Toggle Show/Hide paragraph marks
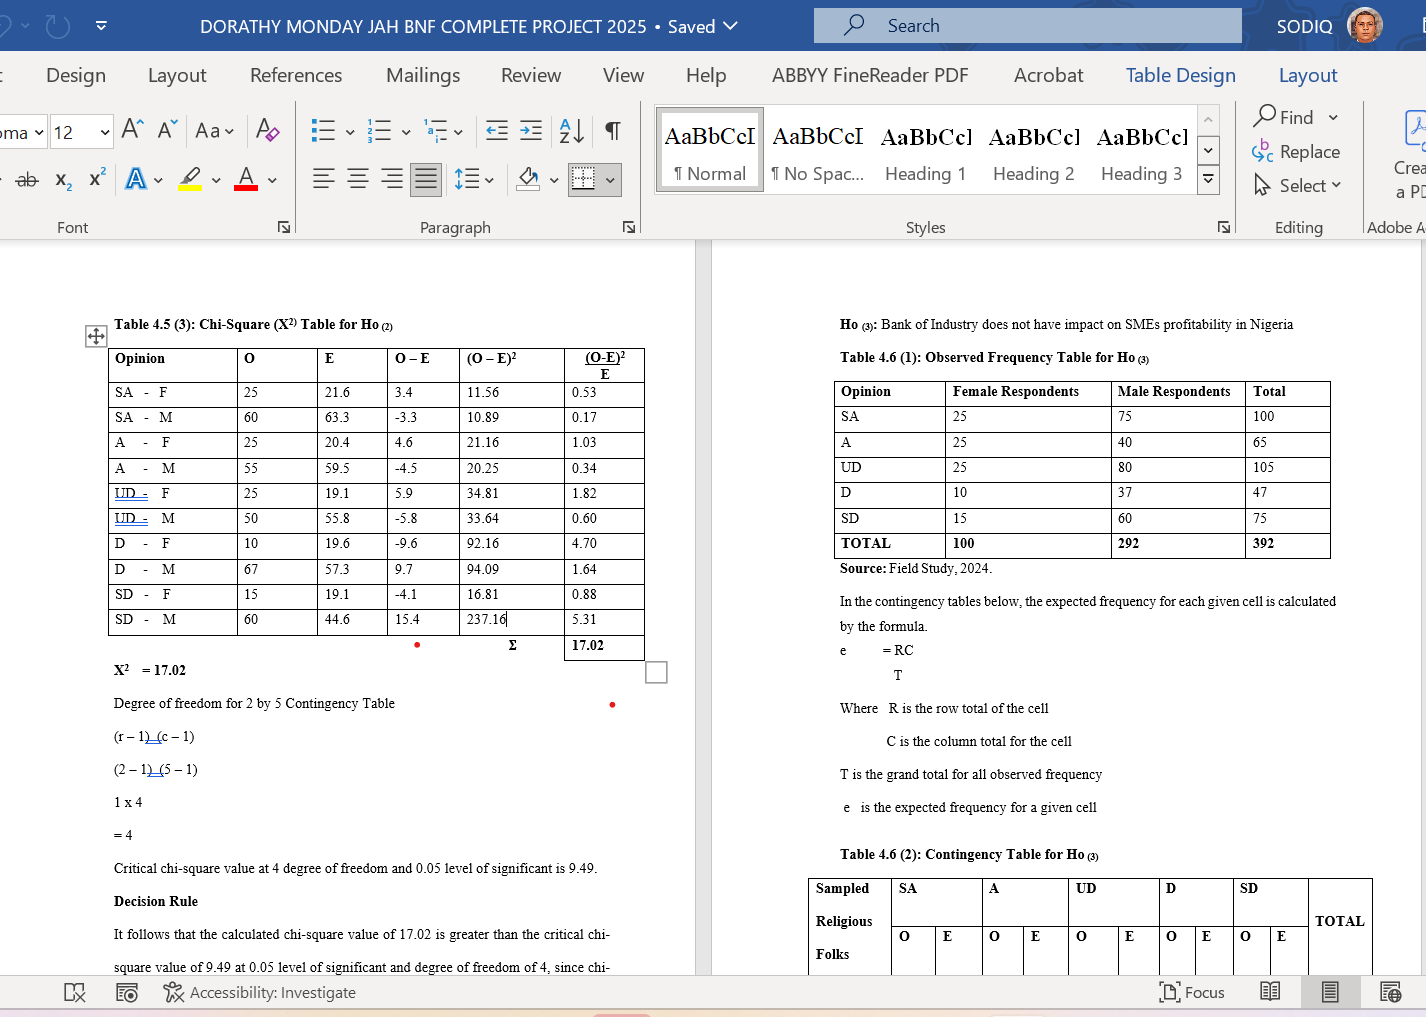 pyautogui.click(x=613, y=130)
